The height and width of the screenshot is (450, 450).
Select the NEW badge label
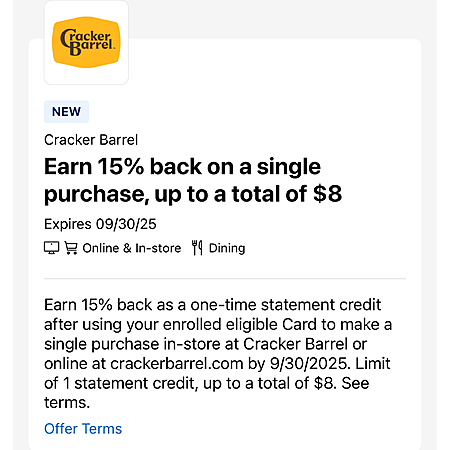(66, 112)
